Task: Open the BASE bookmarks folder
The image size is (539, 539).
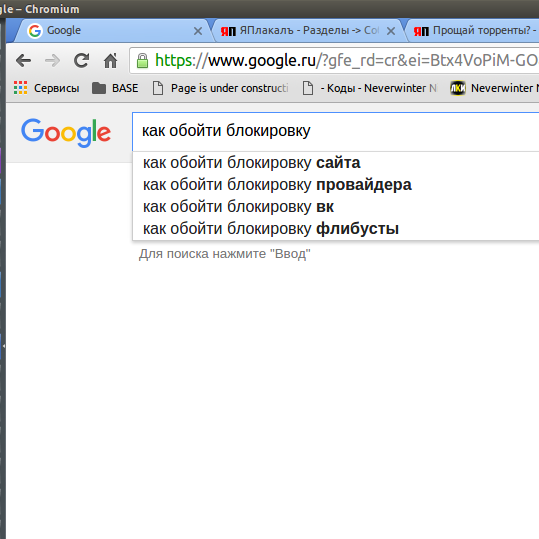Action: [115, 88]
